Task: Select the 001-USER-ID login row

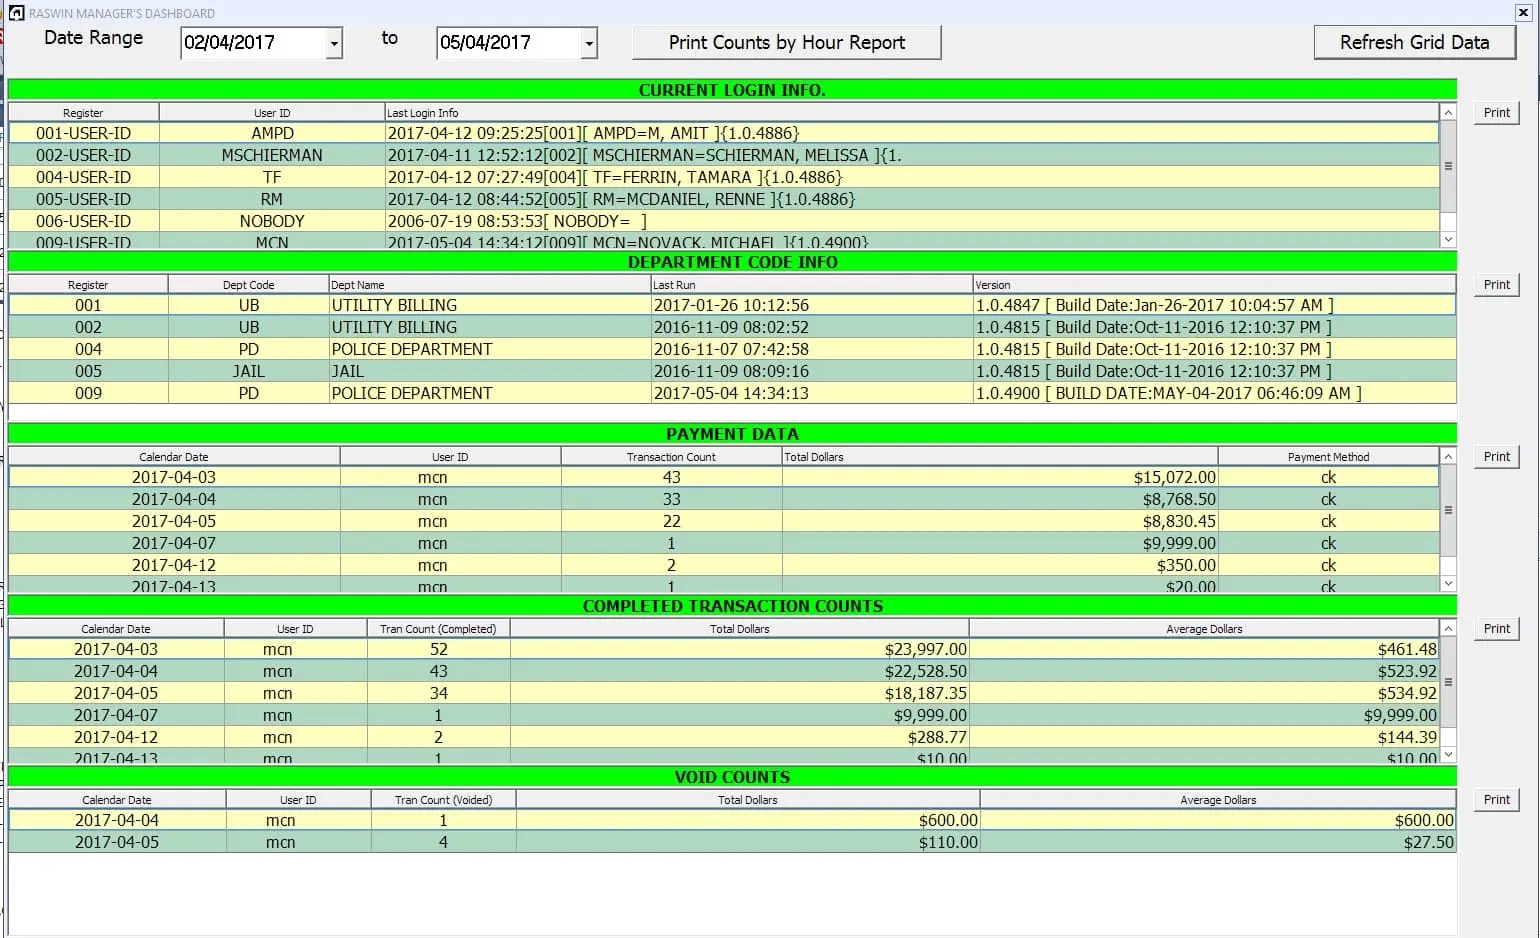Action: 723,133
